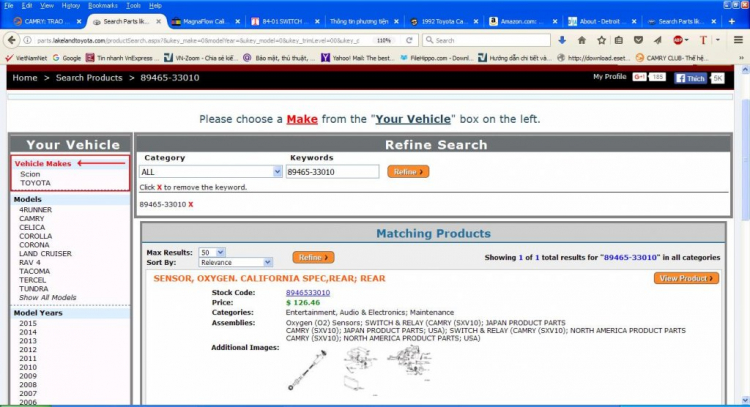Click Show All Models link
Viewport: 750px width, 407px height.
(47, 297)
